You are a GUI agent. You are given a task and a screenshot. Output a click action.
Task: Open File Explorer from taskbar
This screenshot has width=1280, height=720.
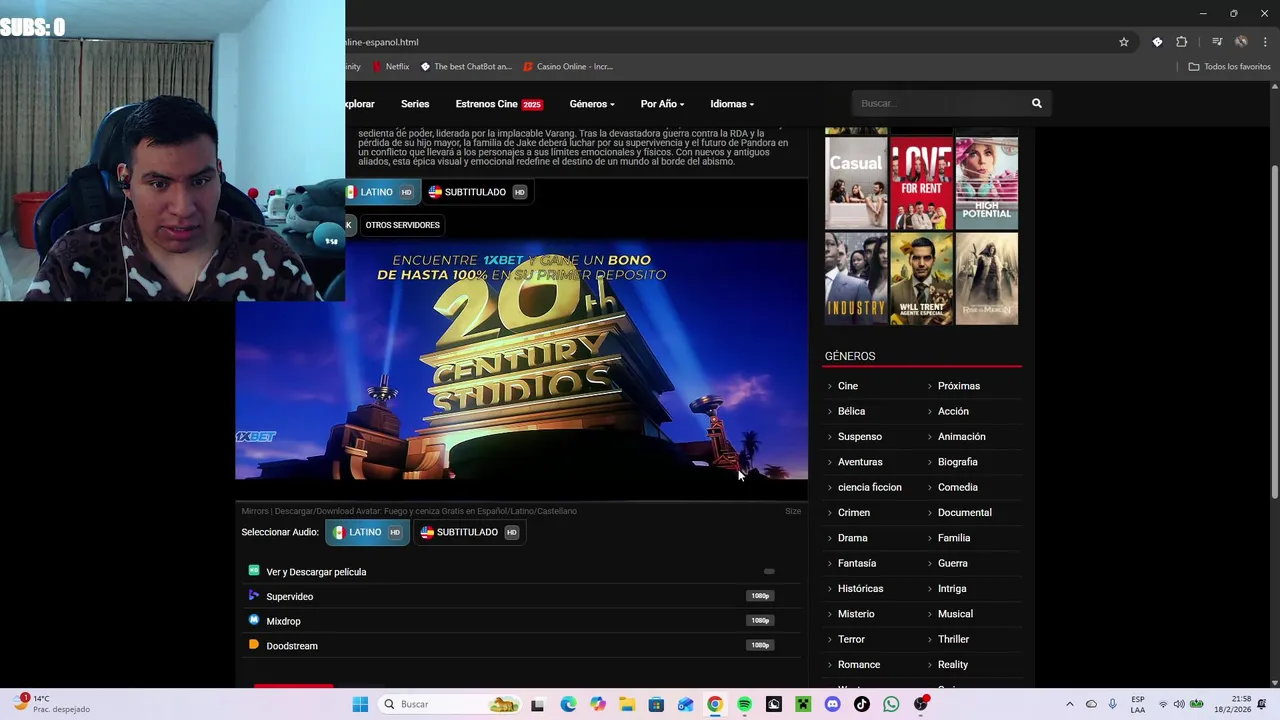tap(627, 704)
